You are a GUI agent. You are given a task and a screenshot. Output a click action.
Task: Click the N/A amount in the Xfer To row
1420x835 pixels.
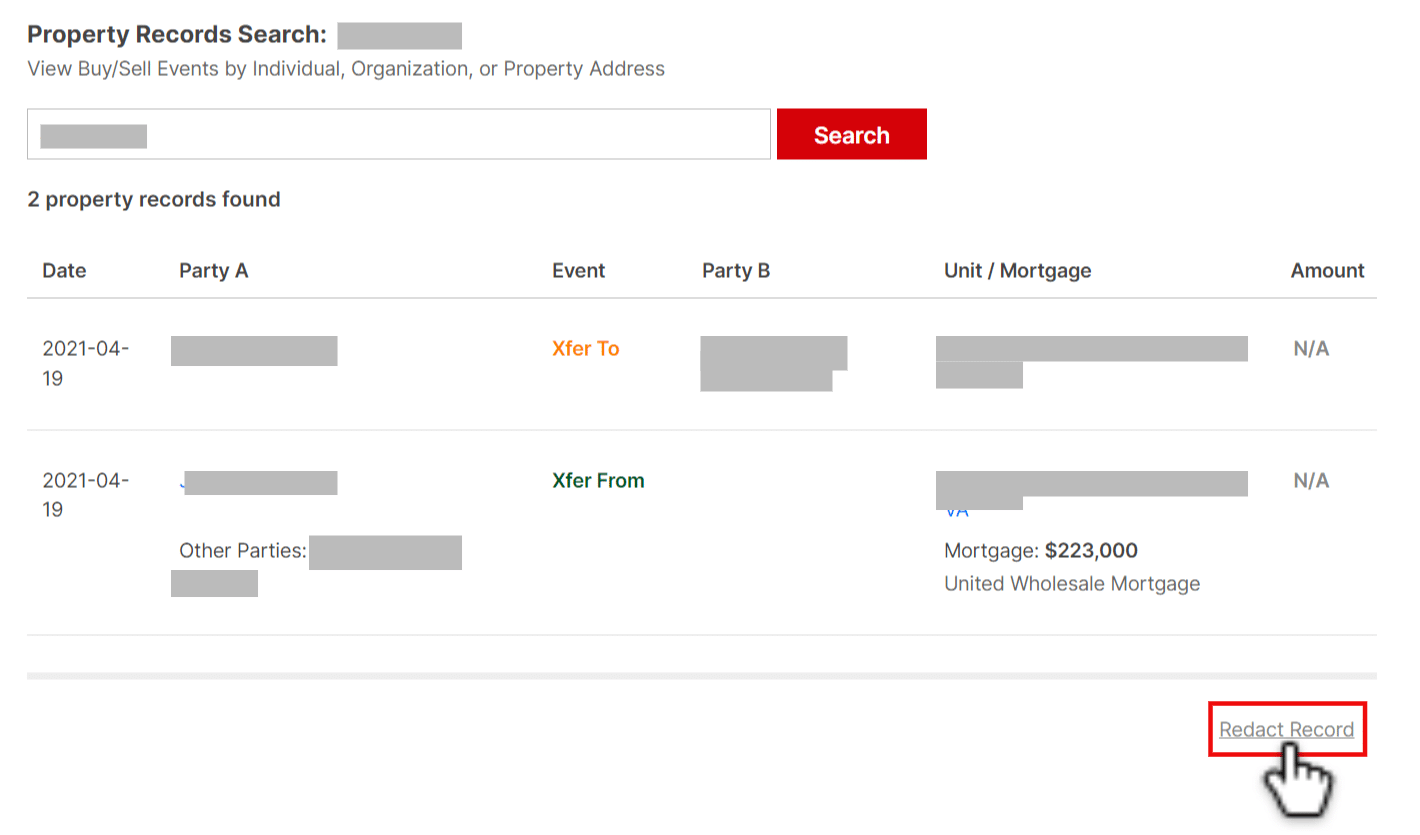pos(1311,348)
